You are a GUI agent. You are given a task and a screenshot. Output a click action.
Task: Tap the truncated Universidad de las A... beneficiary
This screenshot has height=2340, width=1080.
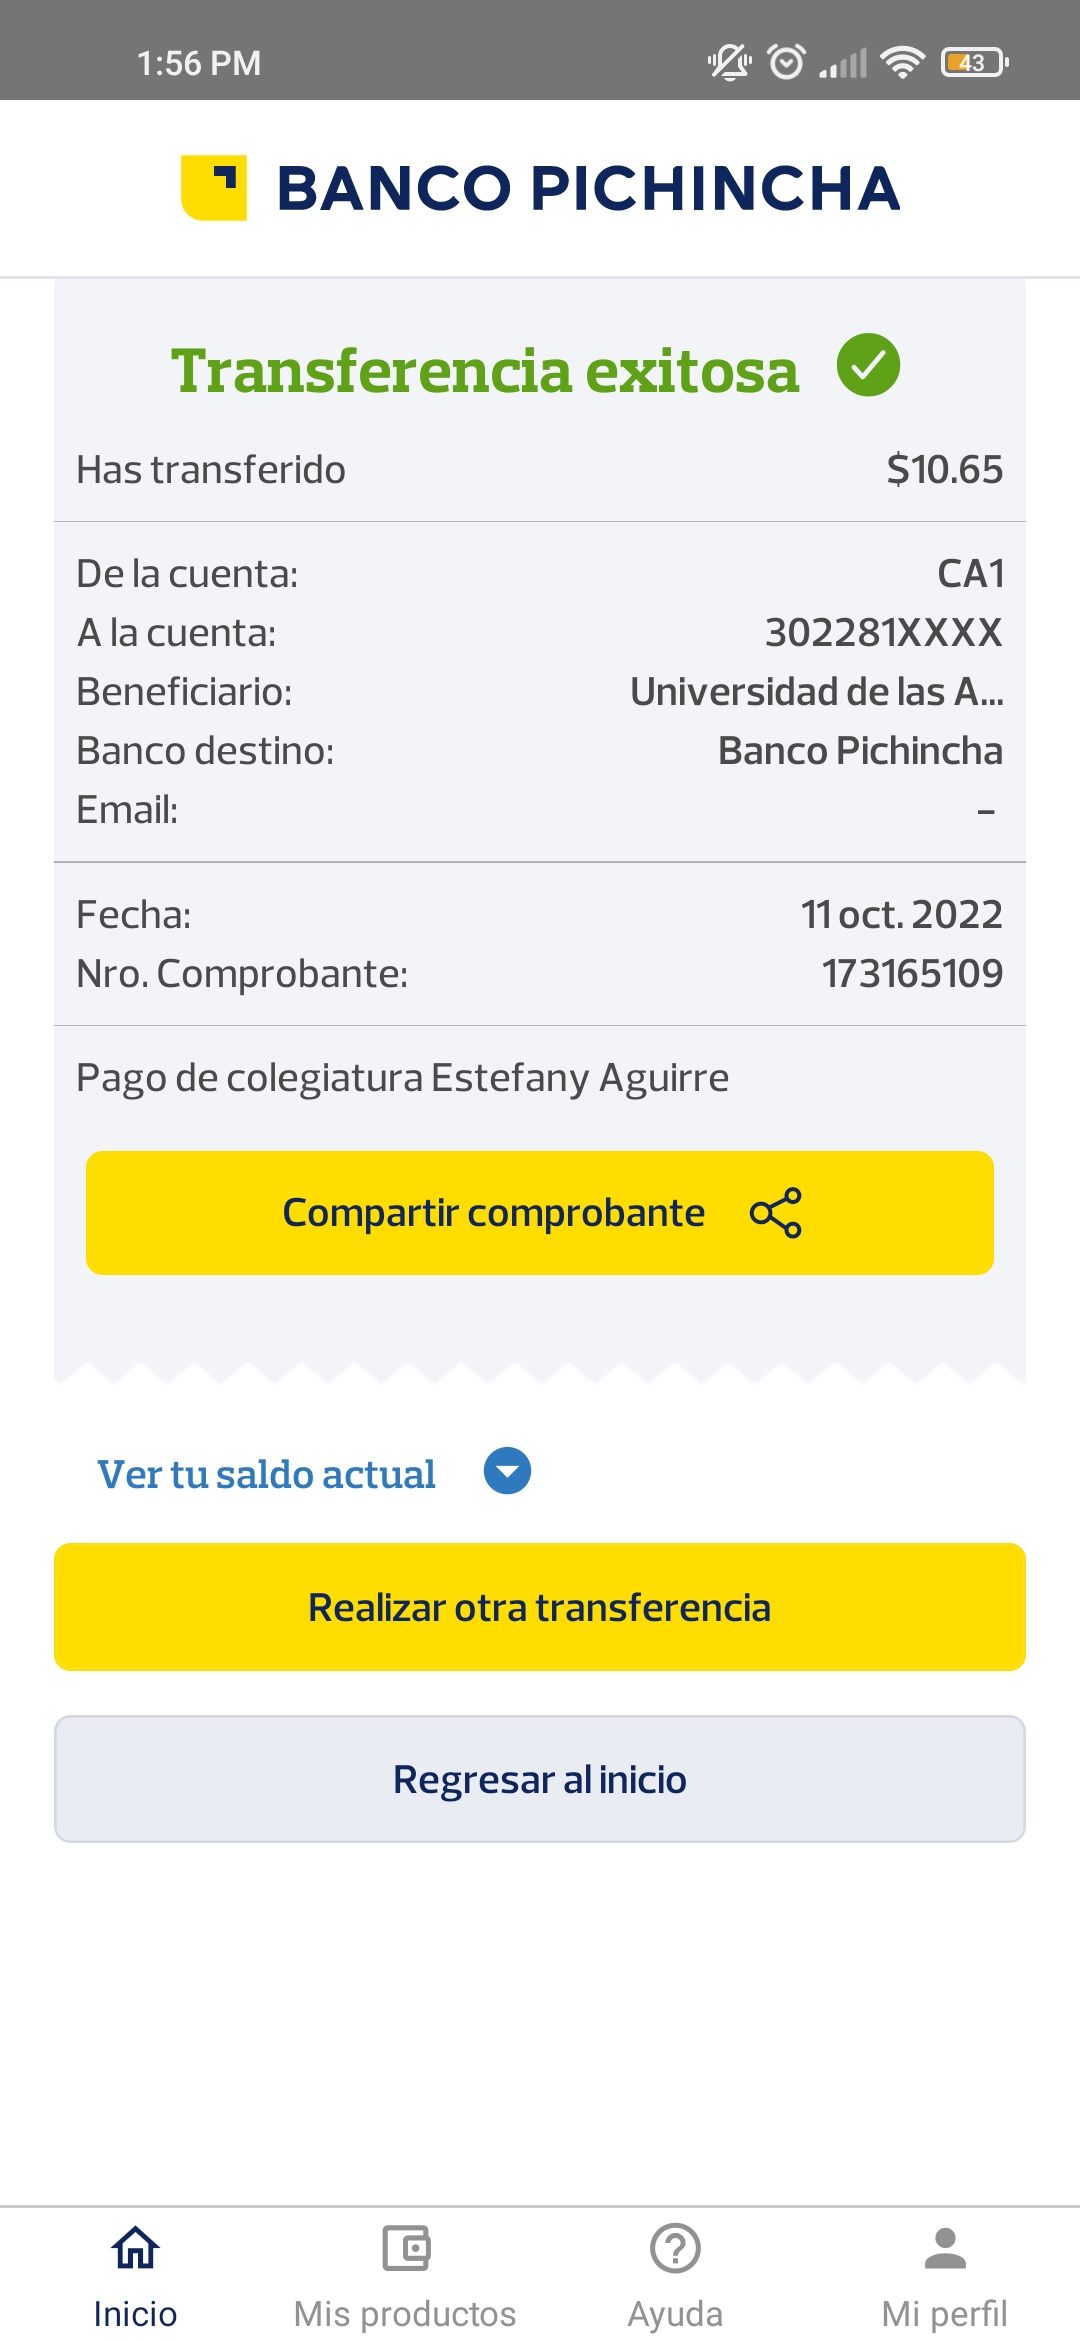[816, 692]
